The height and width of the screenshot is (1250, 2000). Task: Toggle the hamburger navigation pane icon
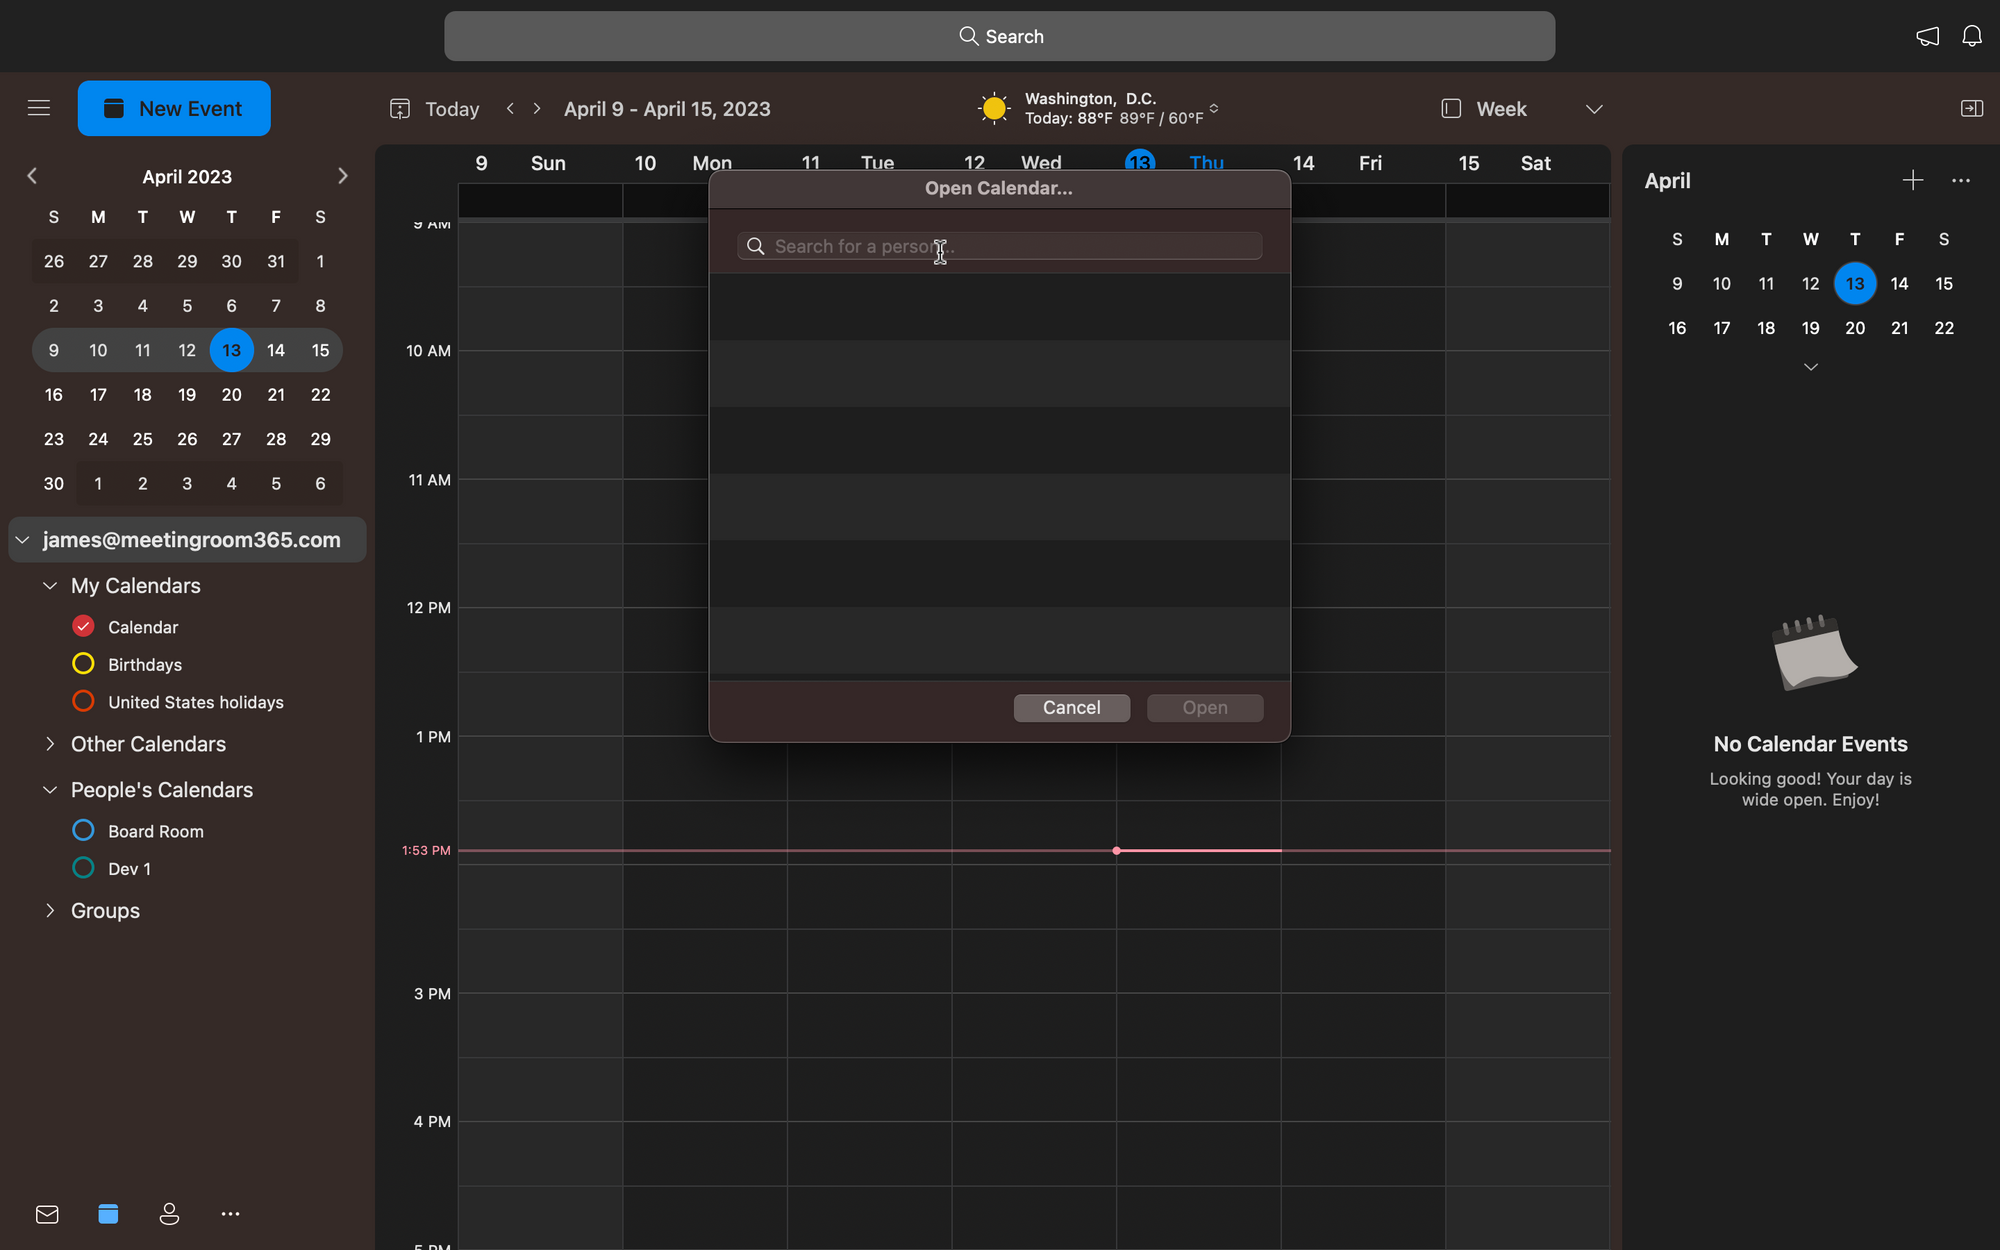point(39,108)
